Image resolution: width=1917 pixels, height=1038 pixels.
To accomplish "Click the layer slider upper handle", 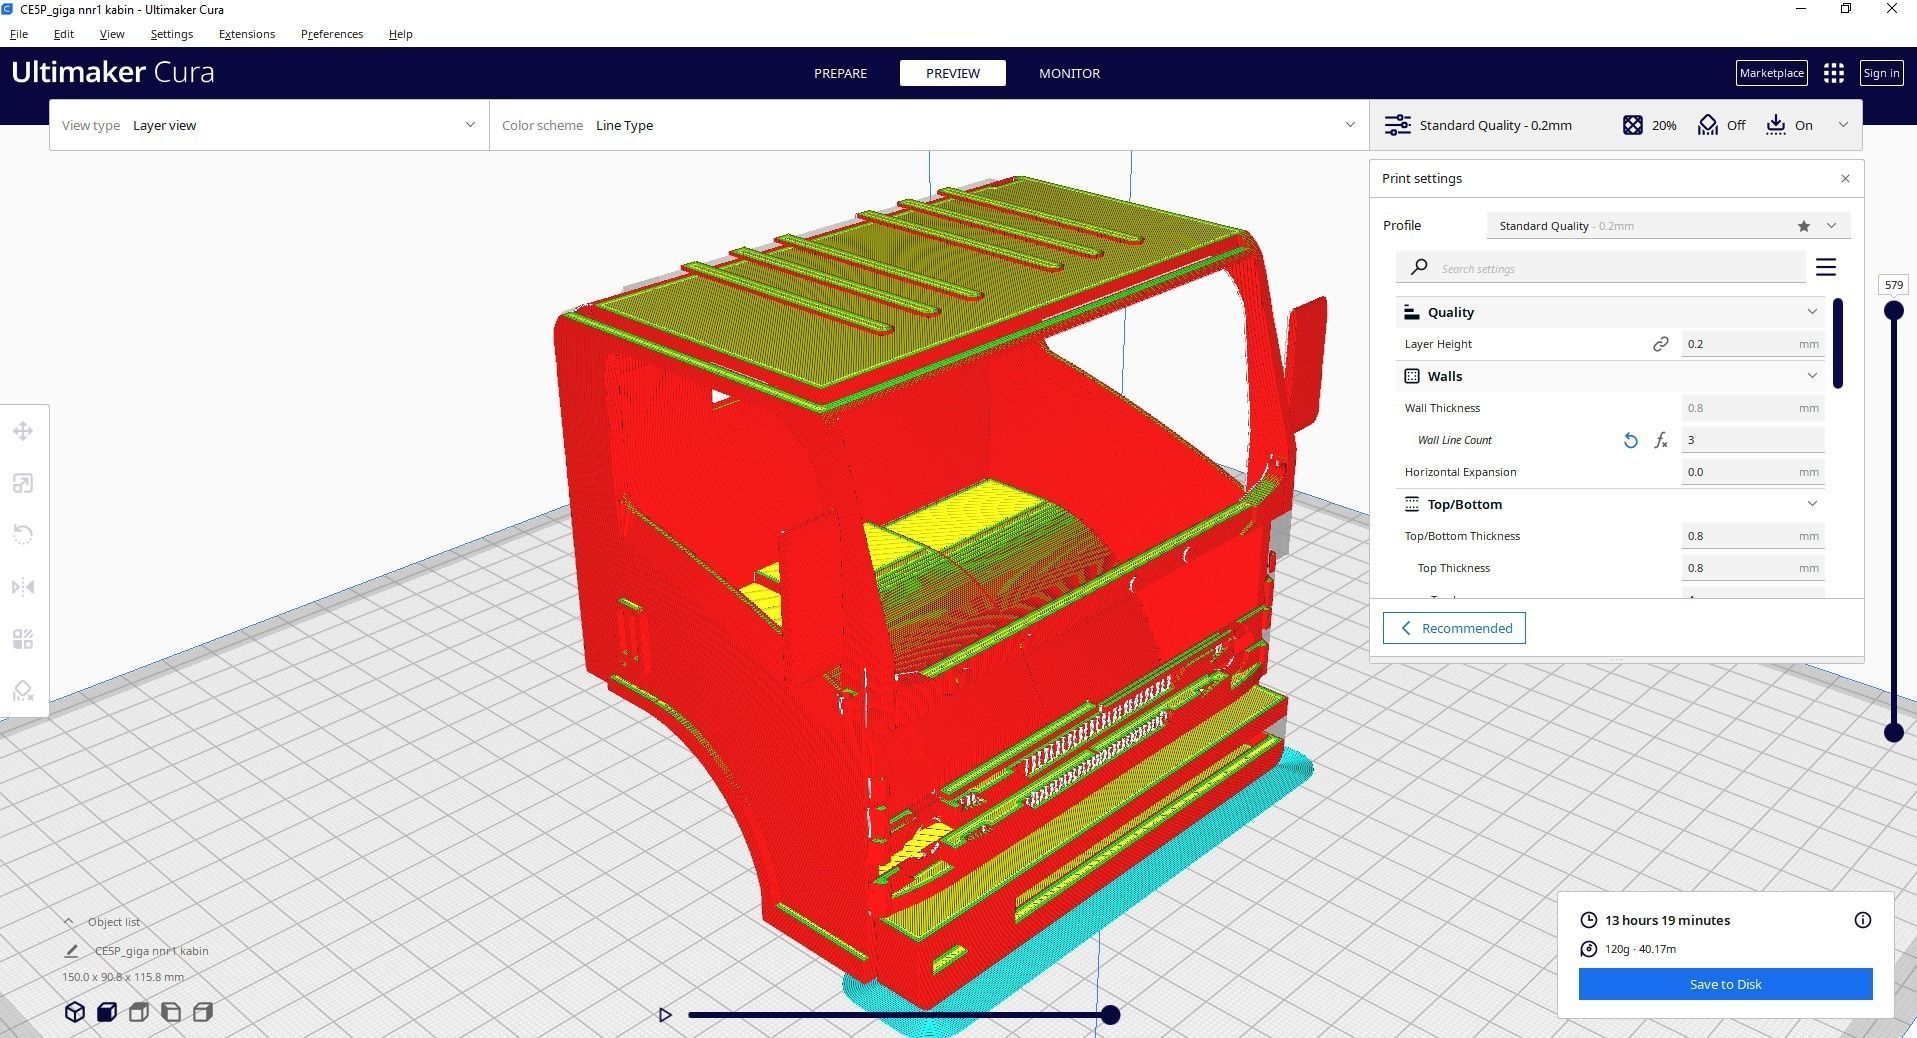I will point(1893,311).
